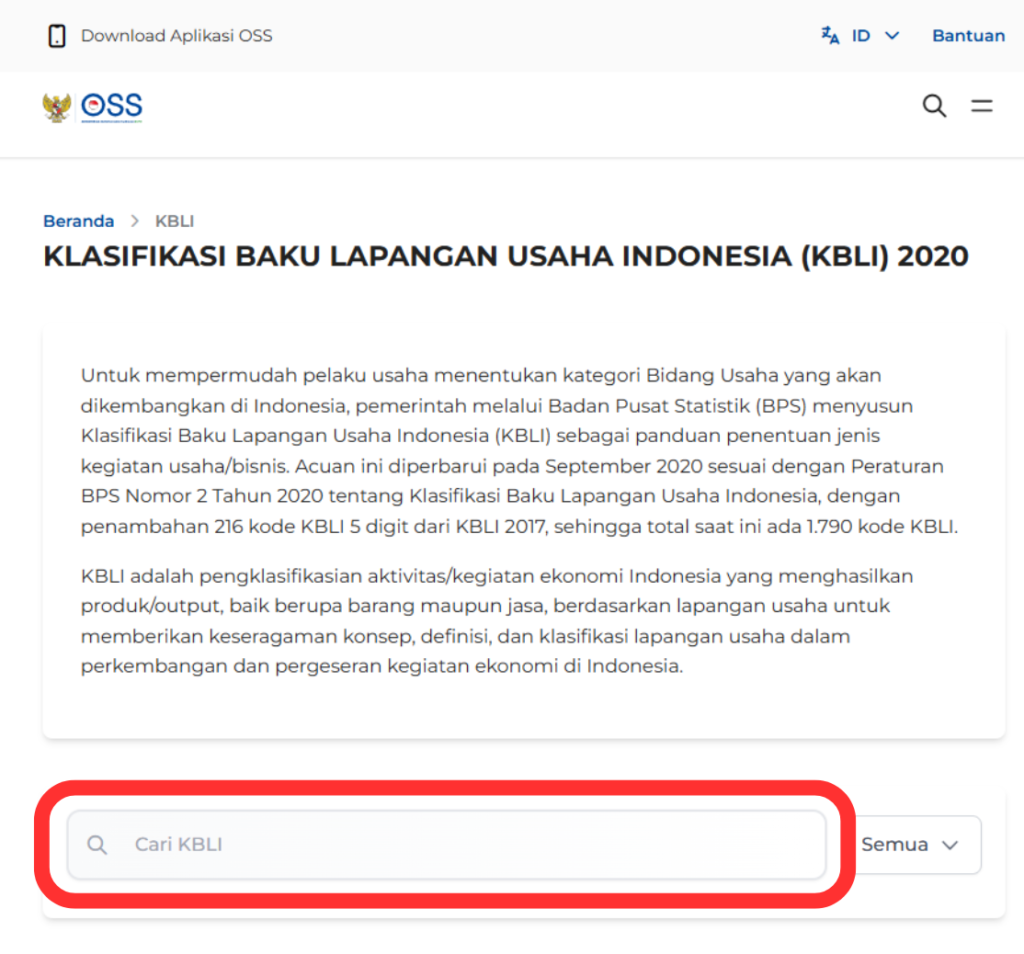The image size is (1024, 954).
Task: Click the mobile phone icon in top bar
Action: pos(57,36)
